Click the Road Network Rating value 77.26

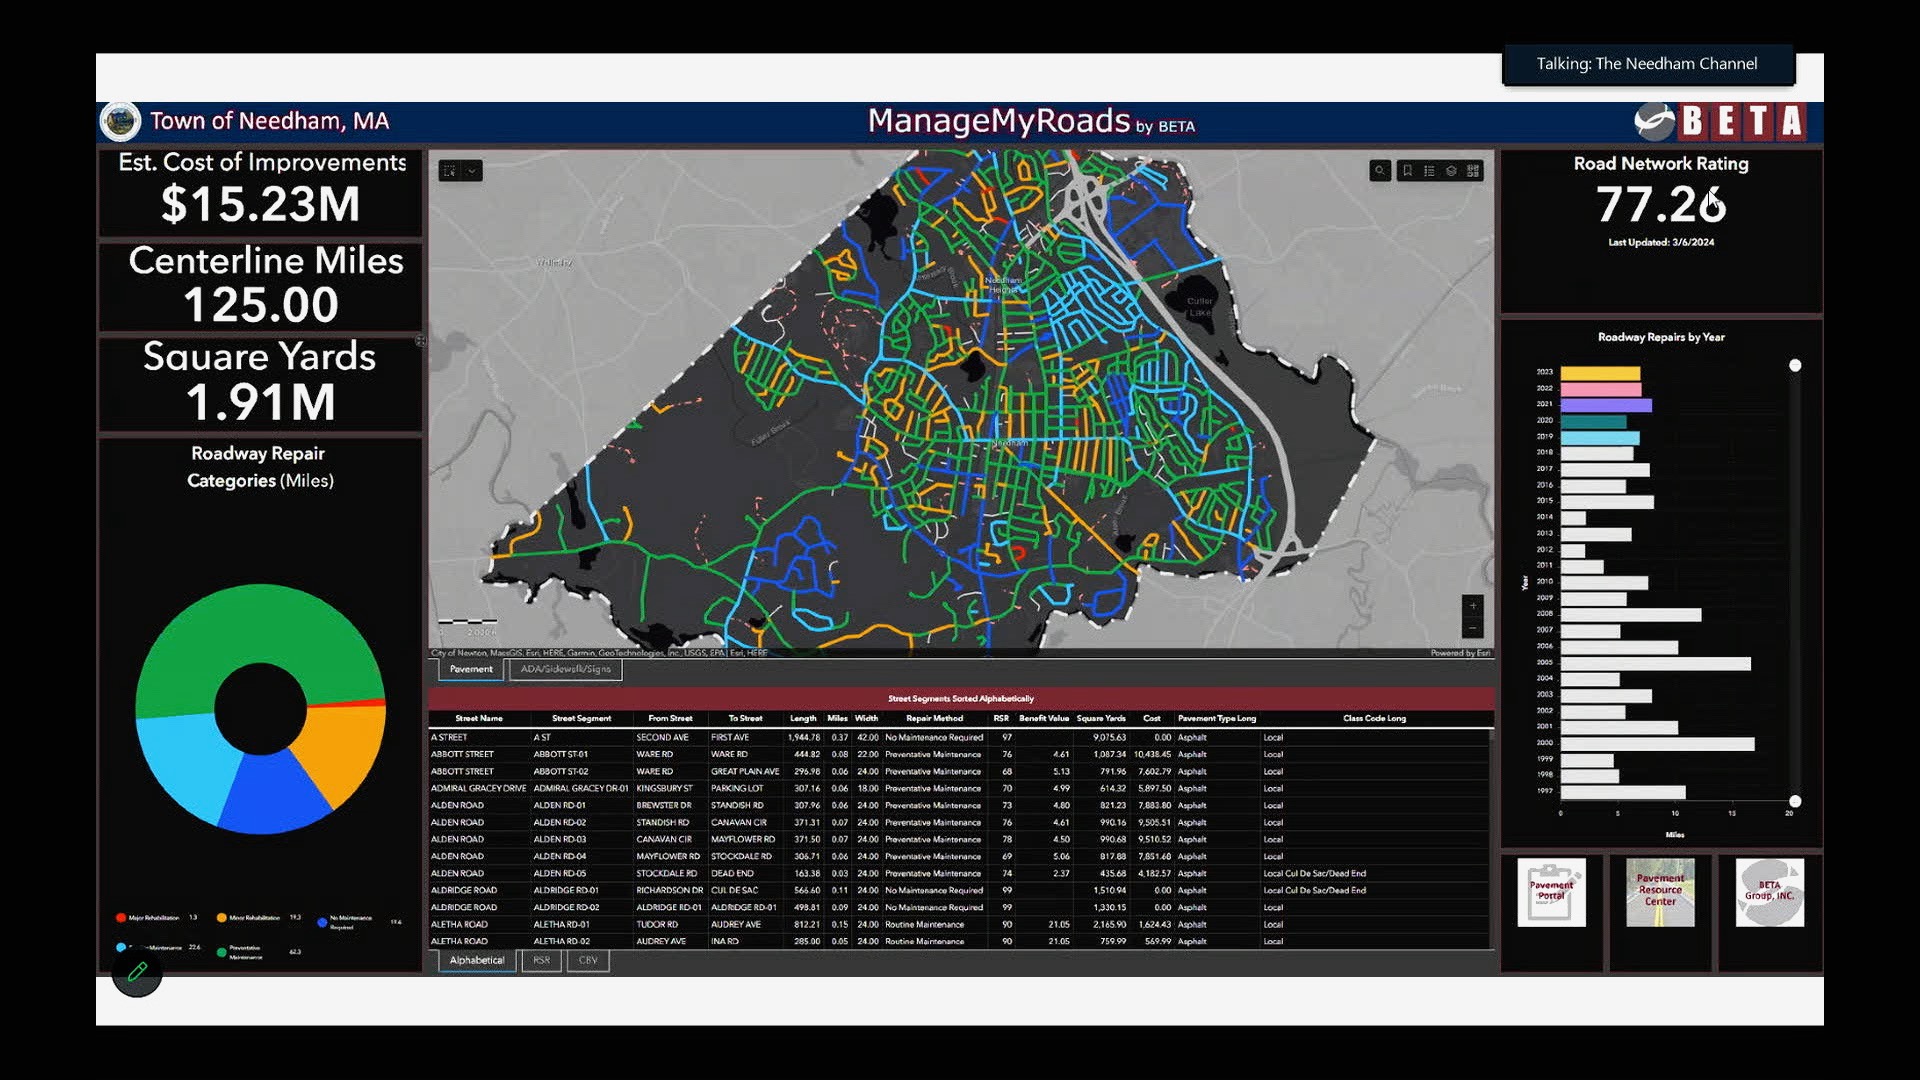click(1661, 204)
